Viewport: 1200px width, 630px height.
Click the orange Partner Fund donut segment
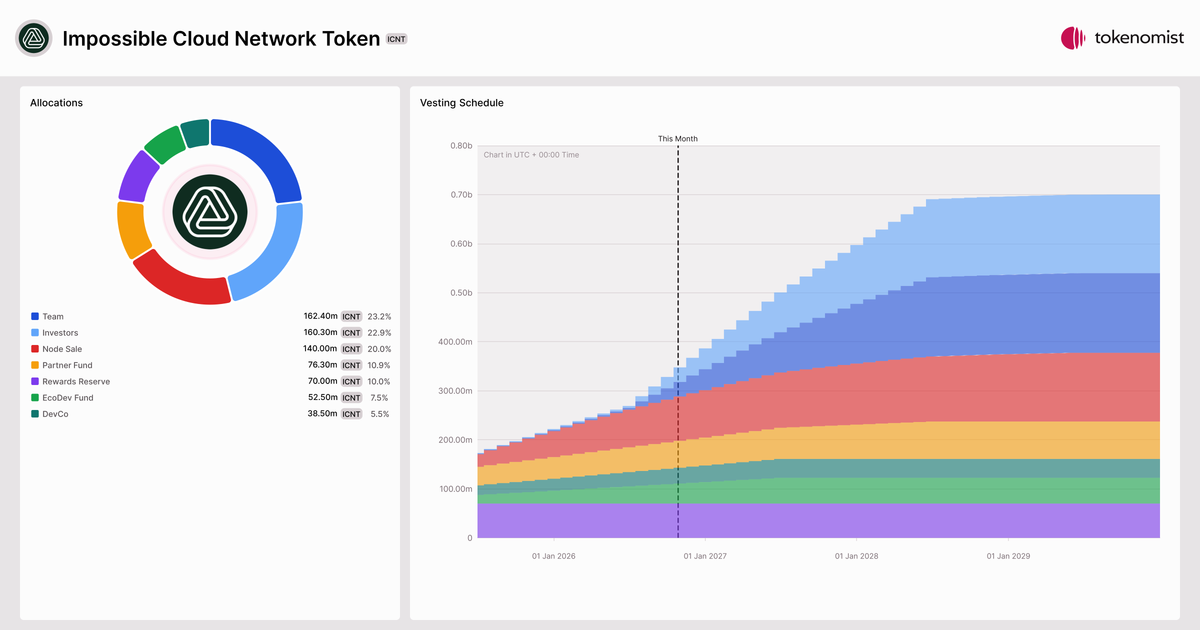(x=131, y=229)
